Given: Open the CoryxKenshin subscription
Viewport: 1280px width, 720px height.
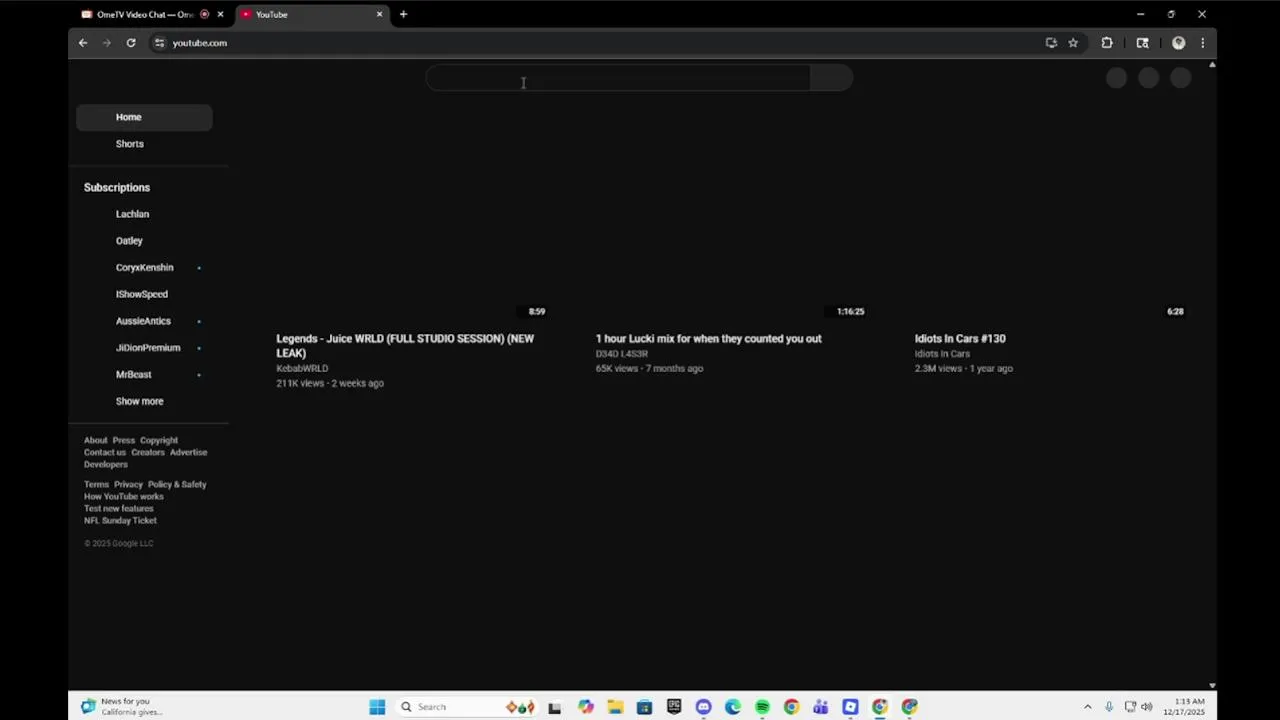Looking at the screenshot, I should pyautogui.click(x=144, y=268).
